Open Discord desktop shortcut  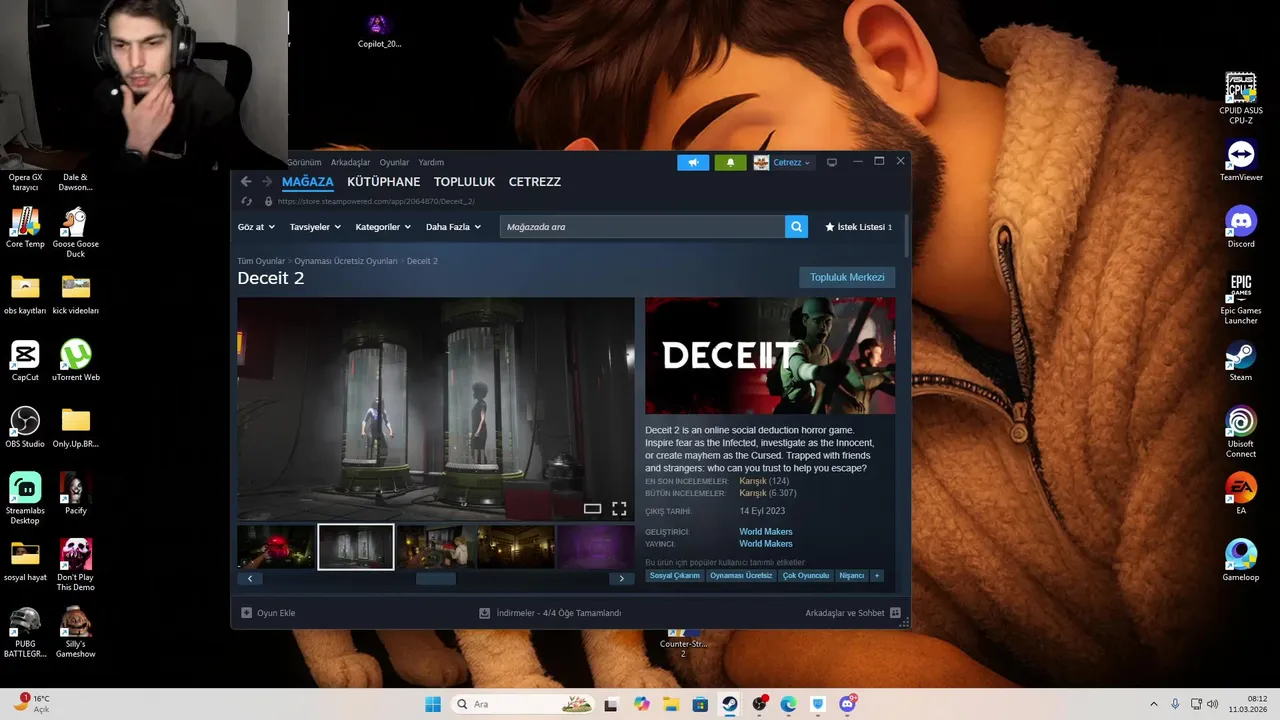[1241, 226]
